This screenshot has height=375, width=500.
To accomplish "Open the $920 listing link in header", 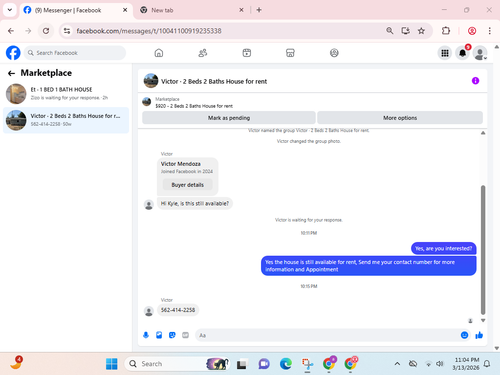I will point(194,106).
